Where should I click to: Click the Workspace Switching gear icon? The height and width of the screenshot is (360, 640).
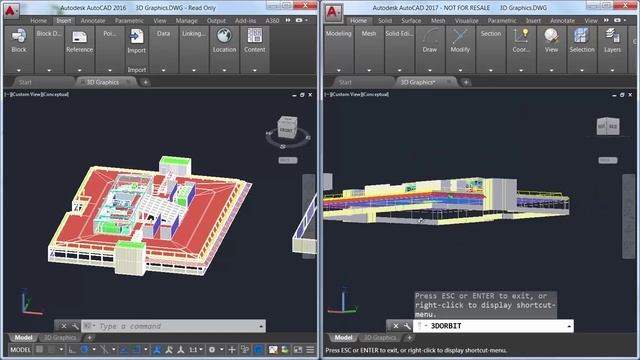tap(212, 350)
